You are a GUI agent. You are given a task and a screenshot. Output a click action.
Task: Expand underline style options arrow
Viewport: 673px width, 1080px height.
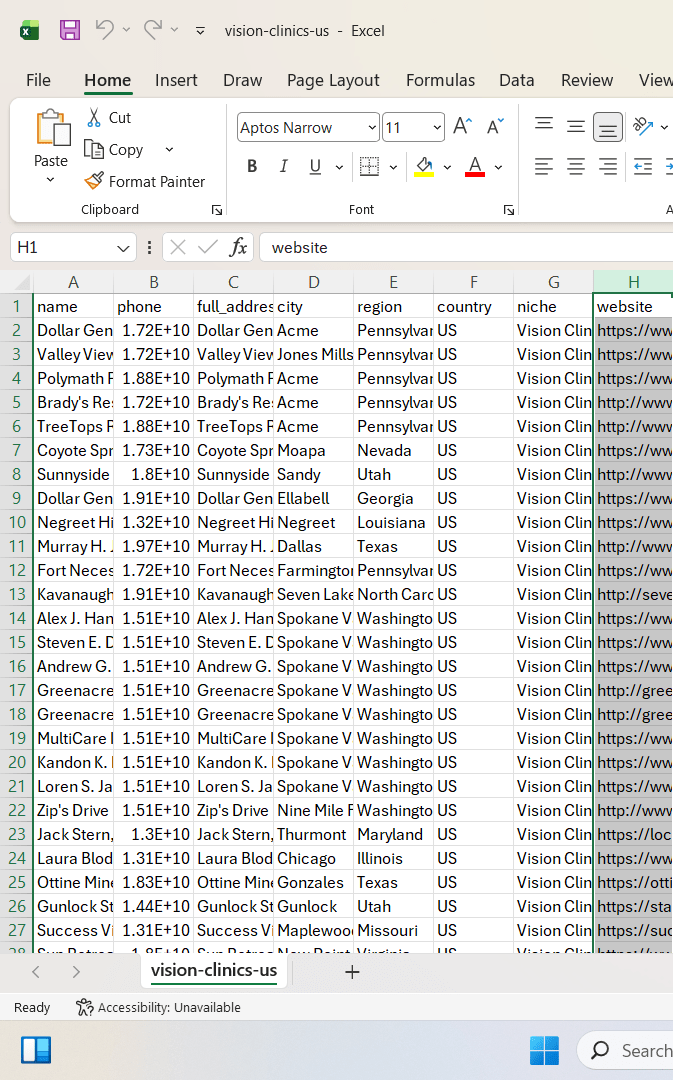point(339,167)
